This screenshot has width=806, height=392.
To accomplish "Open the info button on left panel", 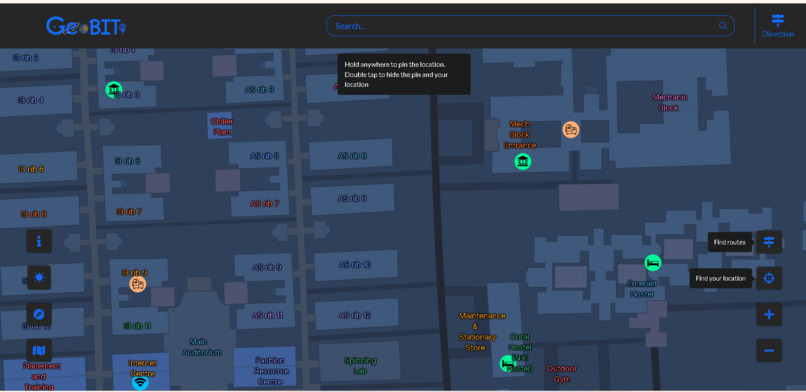I will coord(39,241).
